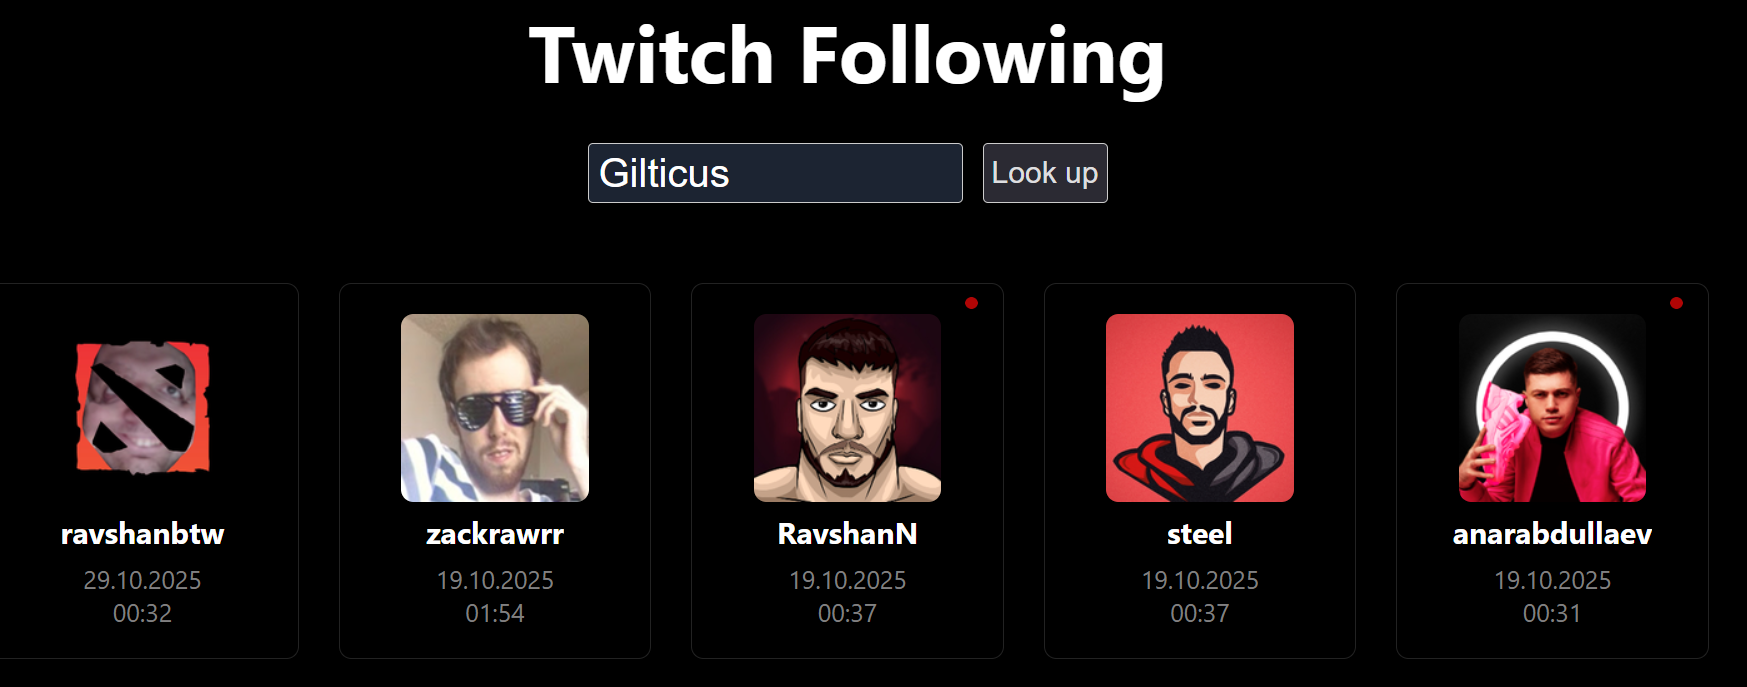Screen dimensions: 1747x687
Task: Focus the username field containing Gilticus
Action: click(x=775, y=173)
